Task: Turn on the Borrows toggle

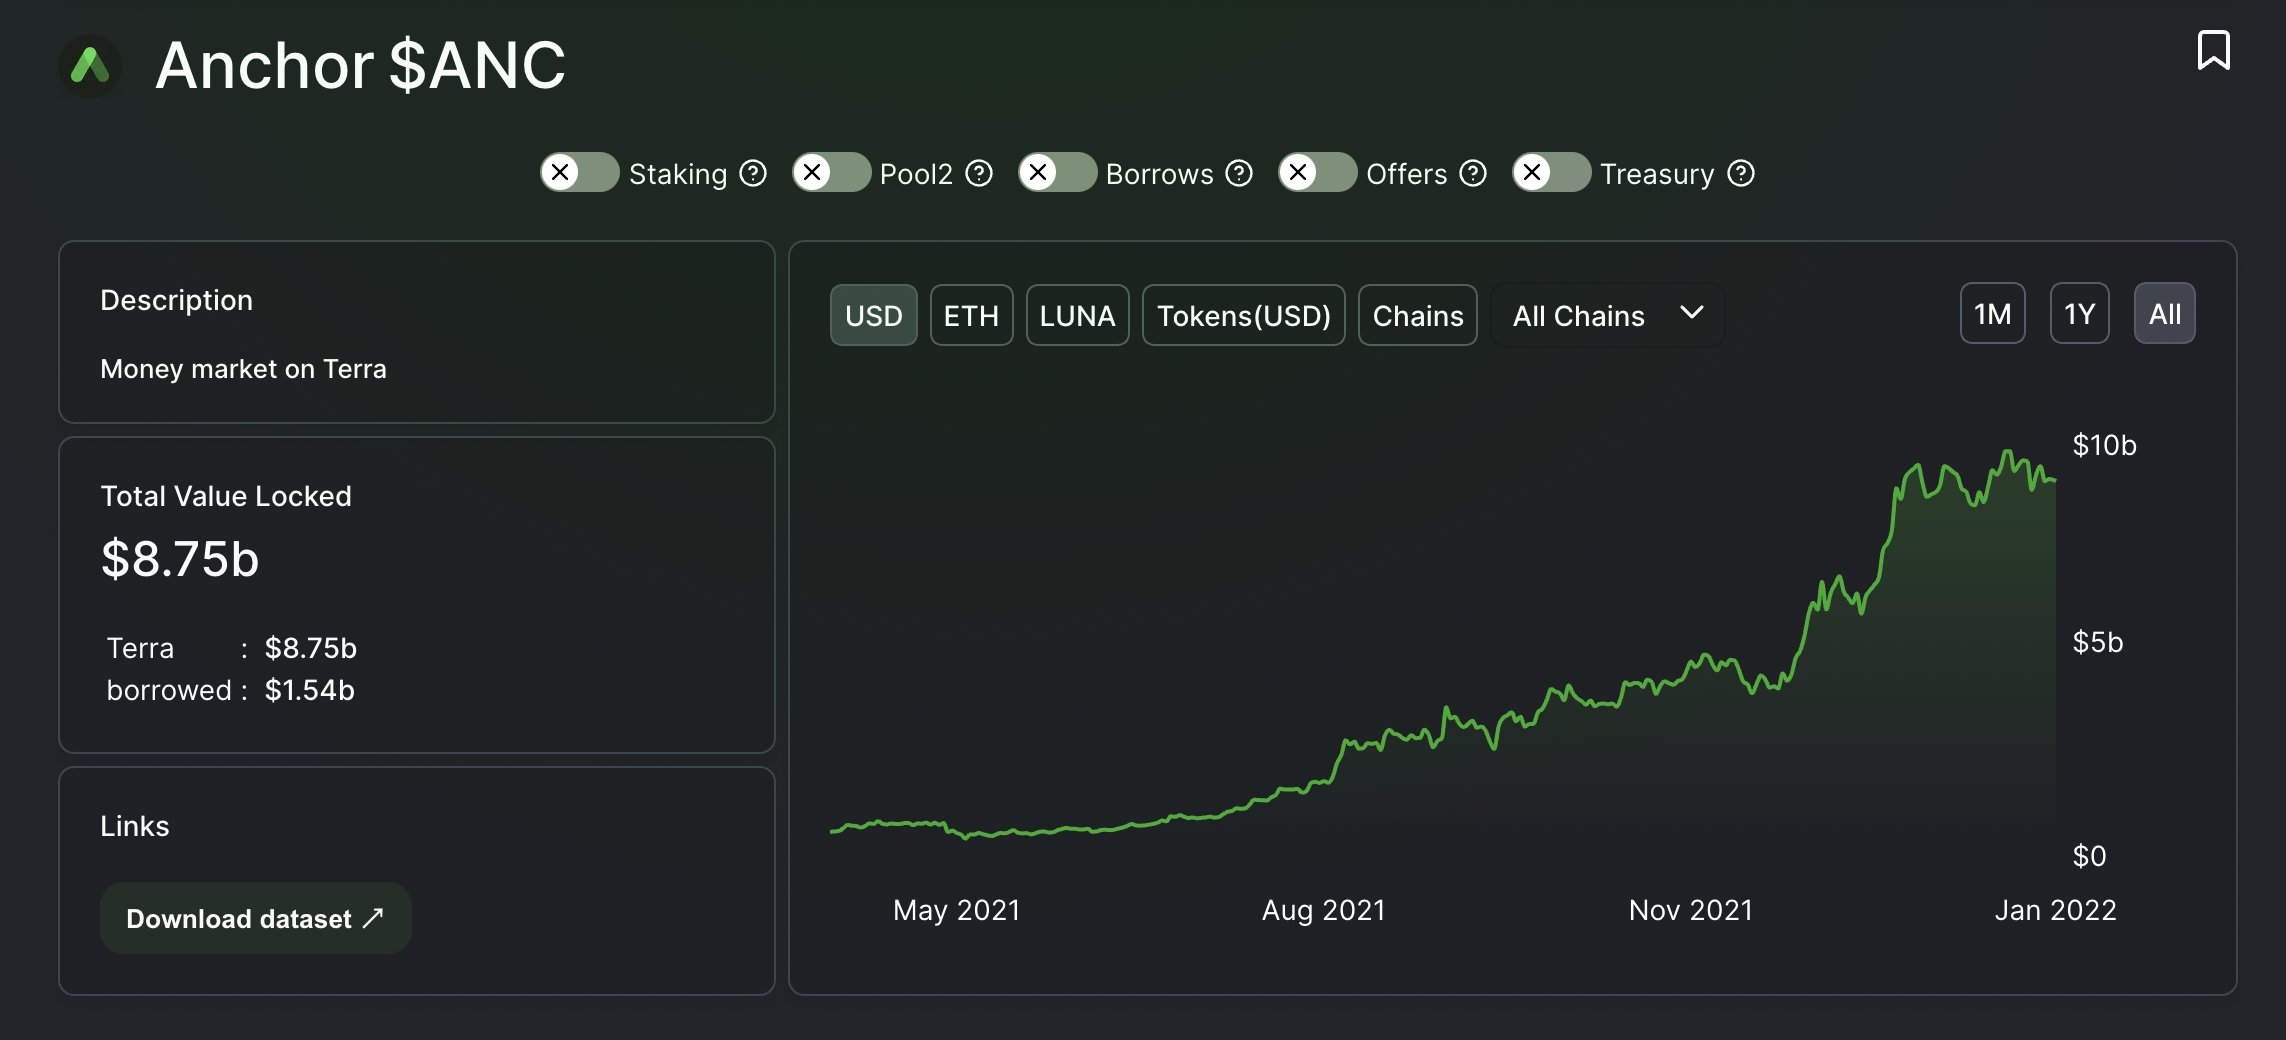Action: point(1058,172)
